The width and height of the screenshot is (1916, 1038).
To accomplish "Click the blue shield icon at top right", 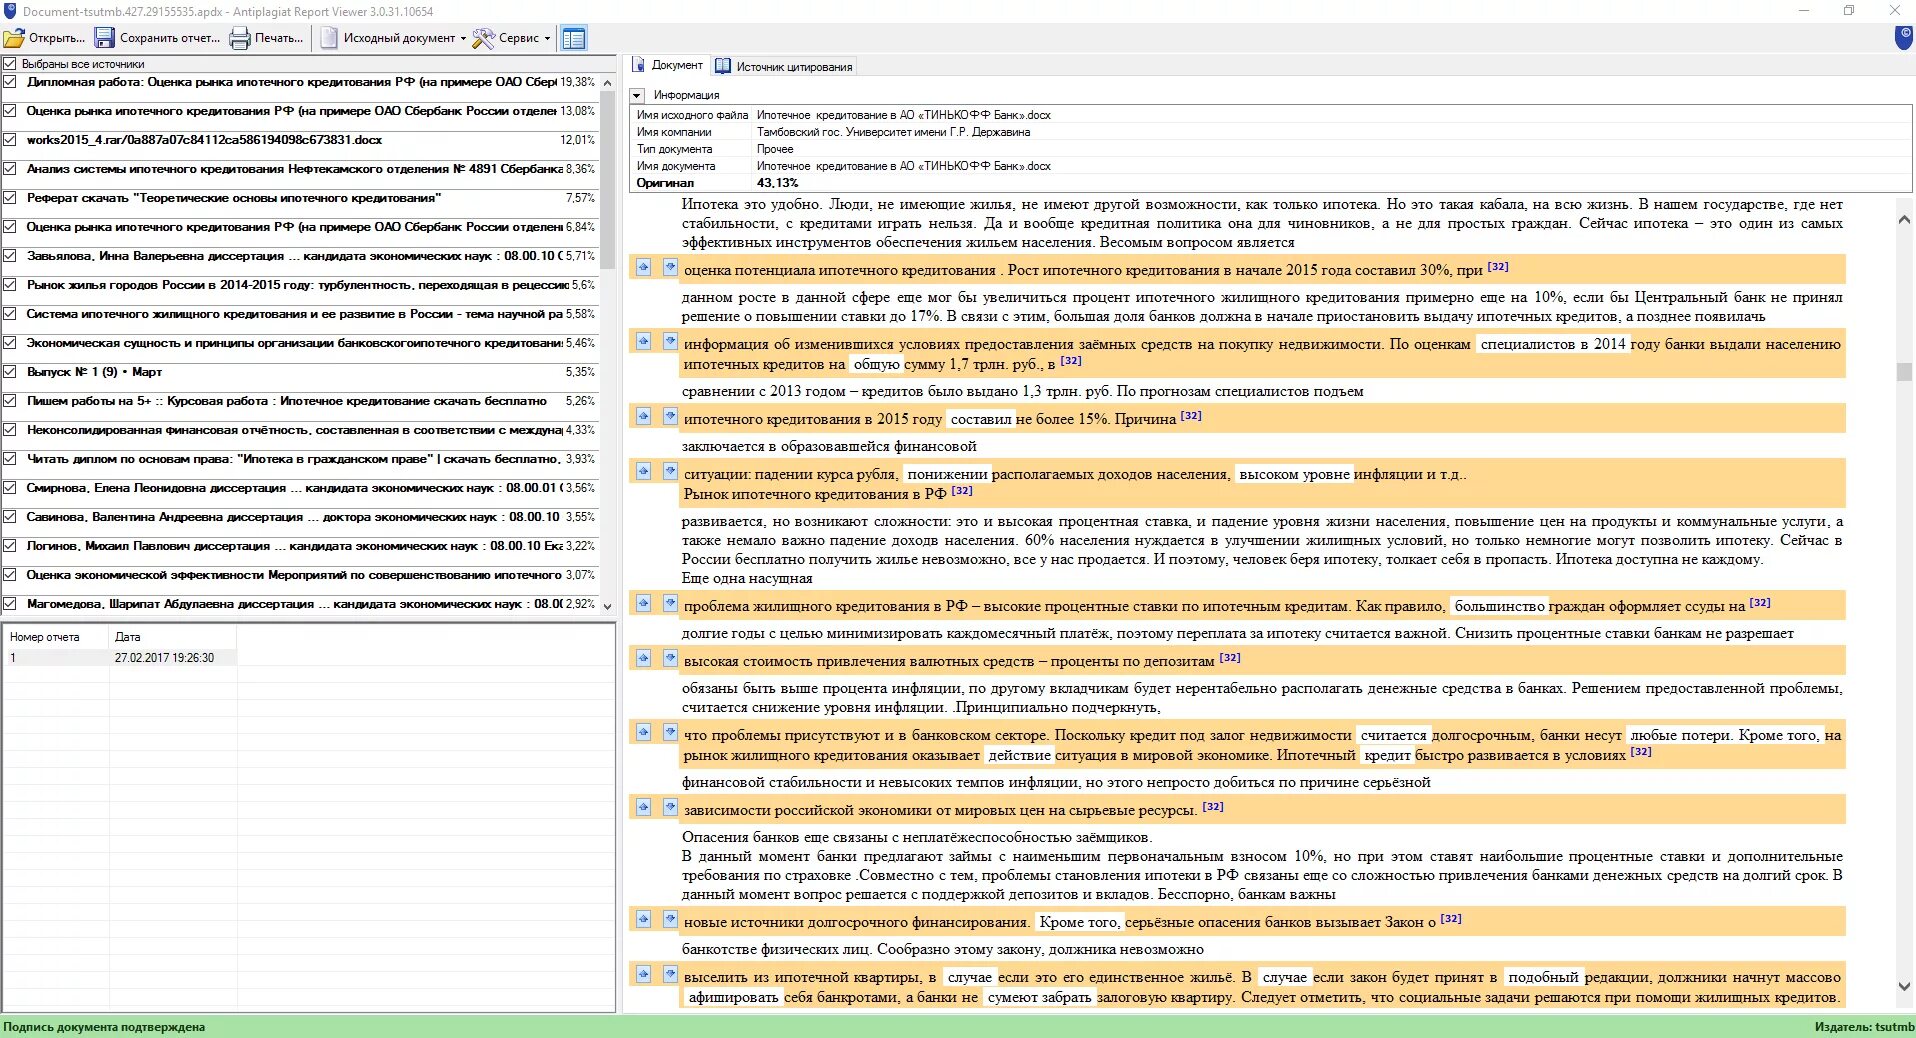I will tap(1904, 38).
